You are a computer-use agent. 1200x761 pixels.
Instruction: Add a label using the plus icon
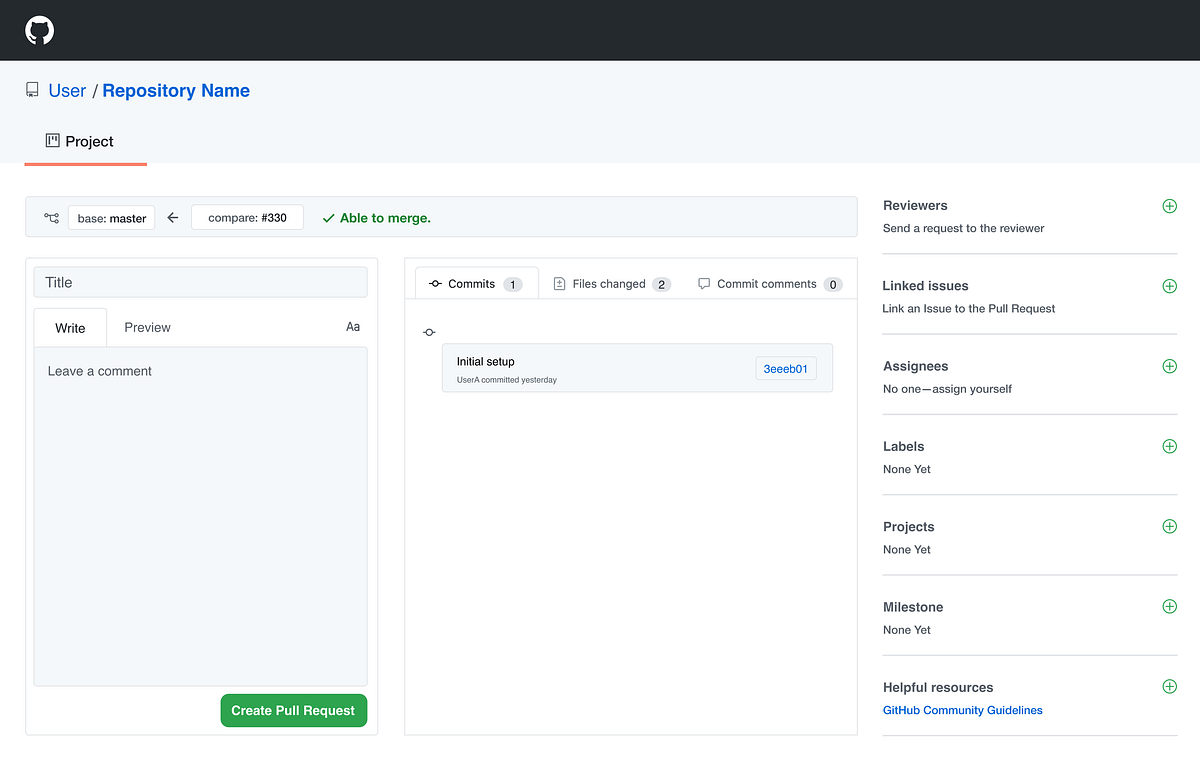tap(1169, 446)
